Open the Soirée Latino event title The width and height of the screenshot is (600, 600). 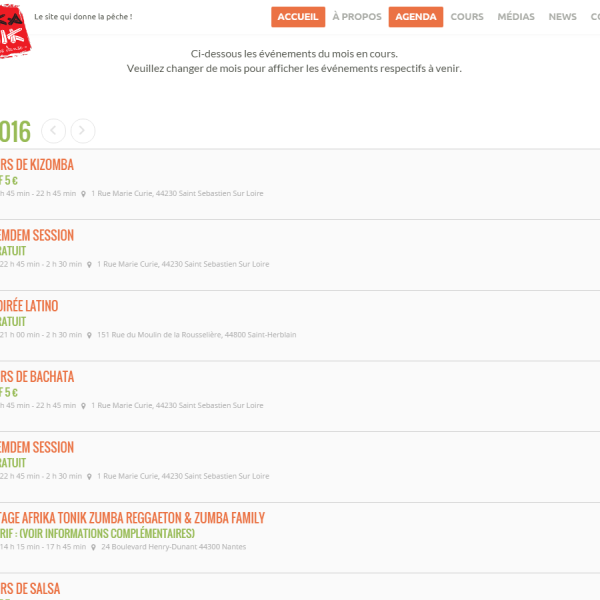click(x=30, y=306)
